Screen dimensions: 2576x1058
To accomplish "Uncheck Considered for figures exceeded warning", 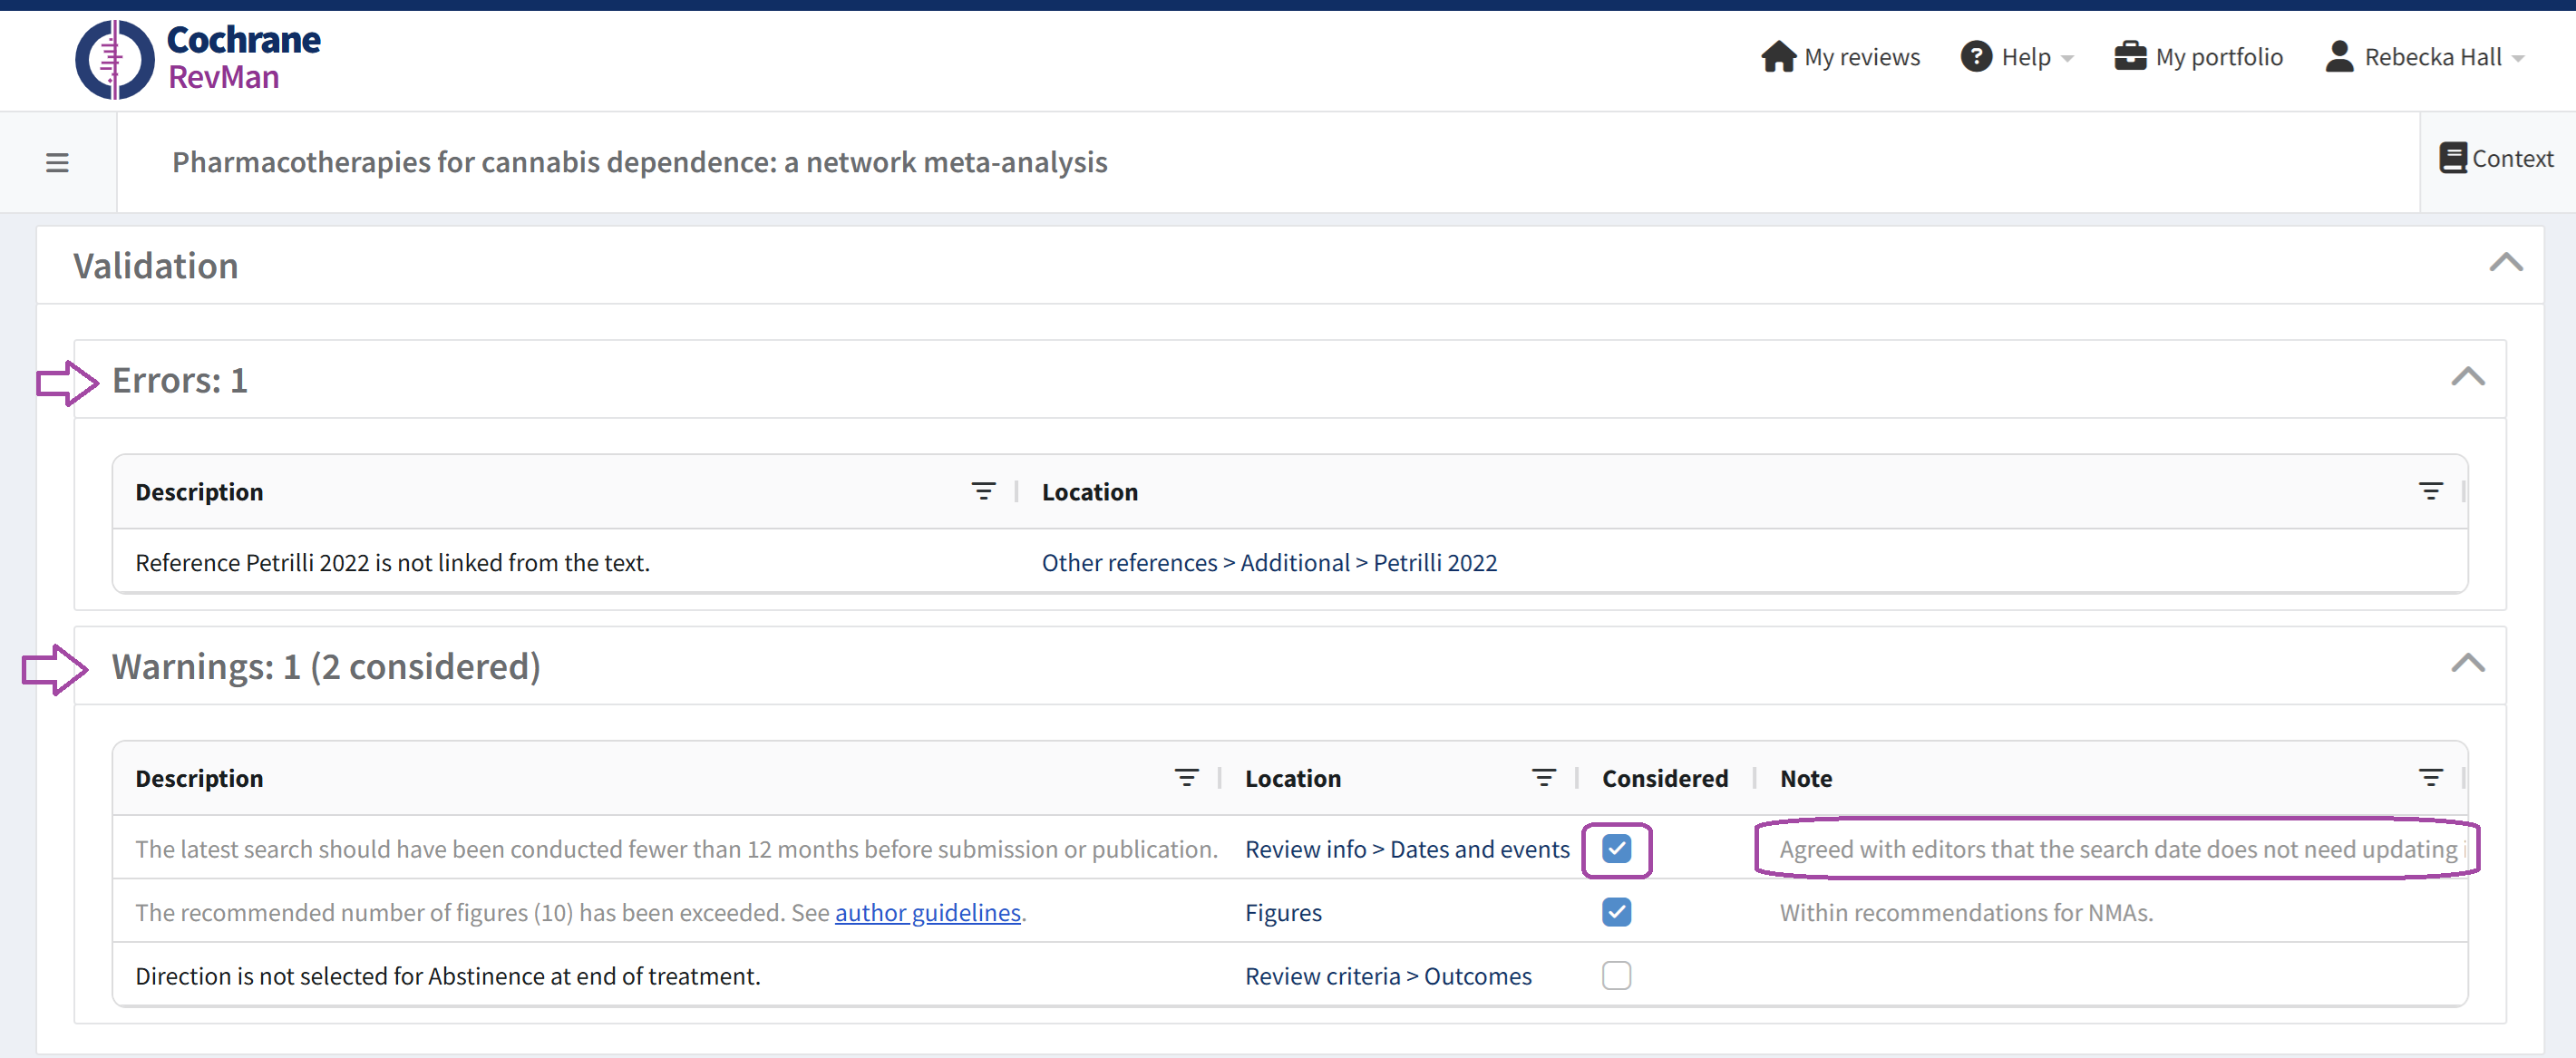I will [x=1616, y=912].
